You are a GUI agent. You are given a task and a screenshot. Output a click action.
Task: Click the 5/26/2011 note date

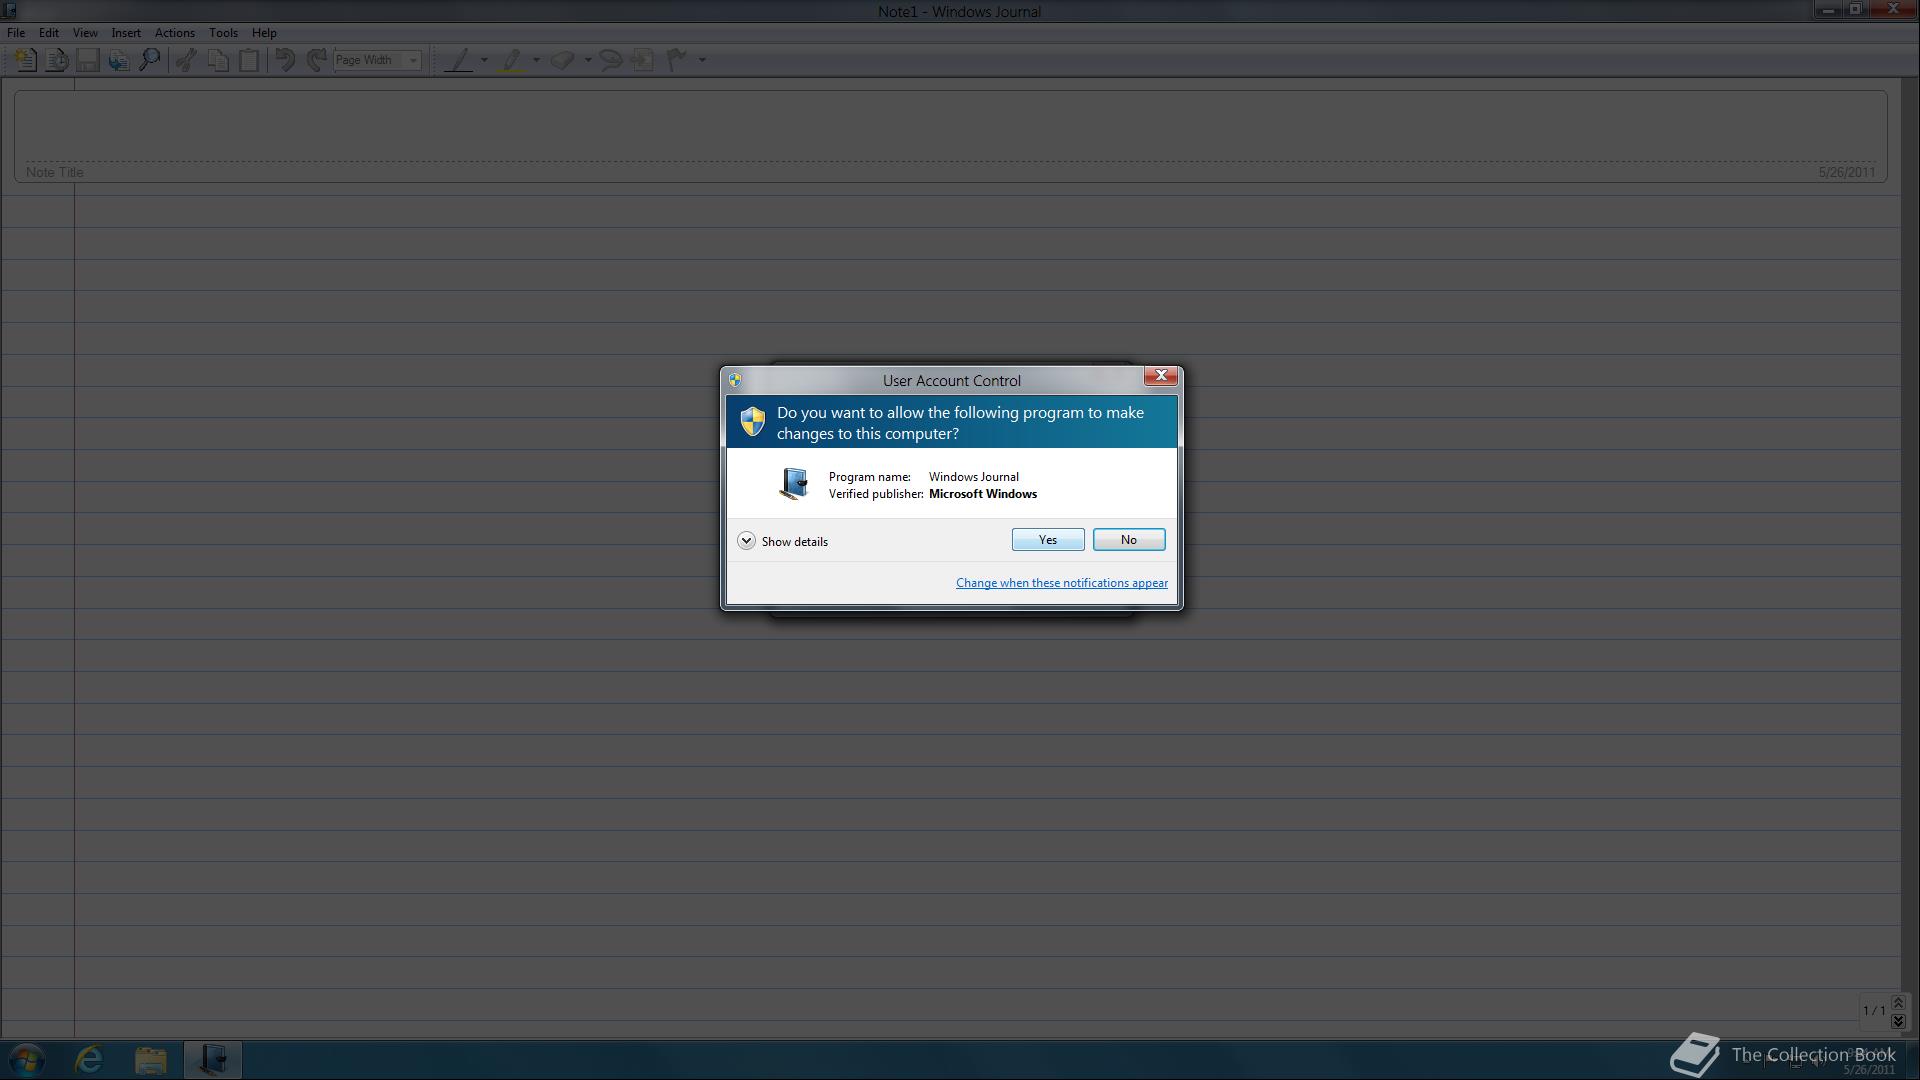pyautogui.click(x=1847, y=172)
